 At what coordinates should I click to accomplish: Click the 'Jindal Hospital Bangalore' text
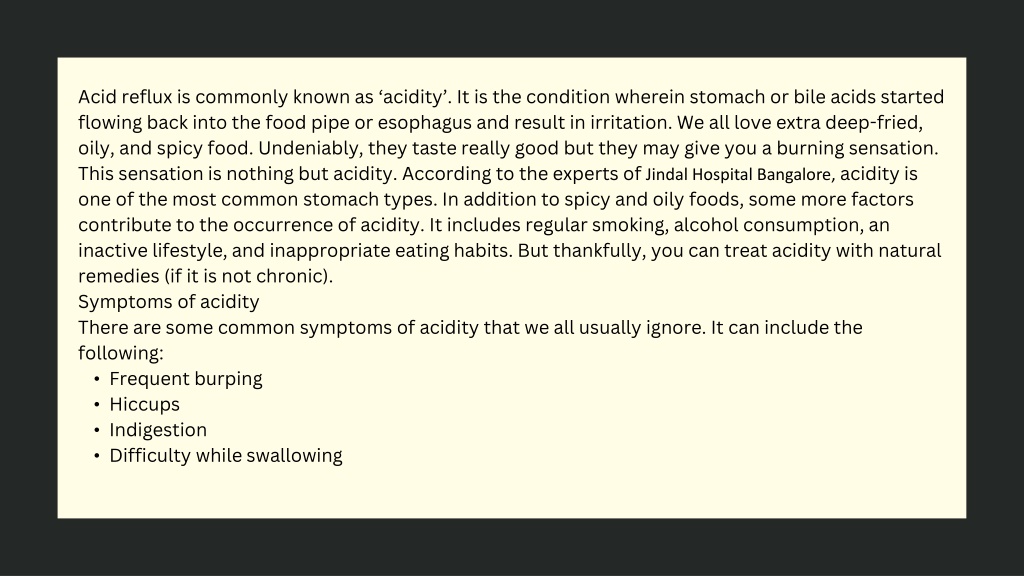739,174
